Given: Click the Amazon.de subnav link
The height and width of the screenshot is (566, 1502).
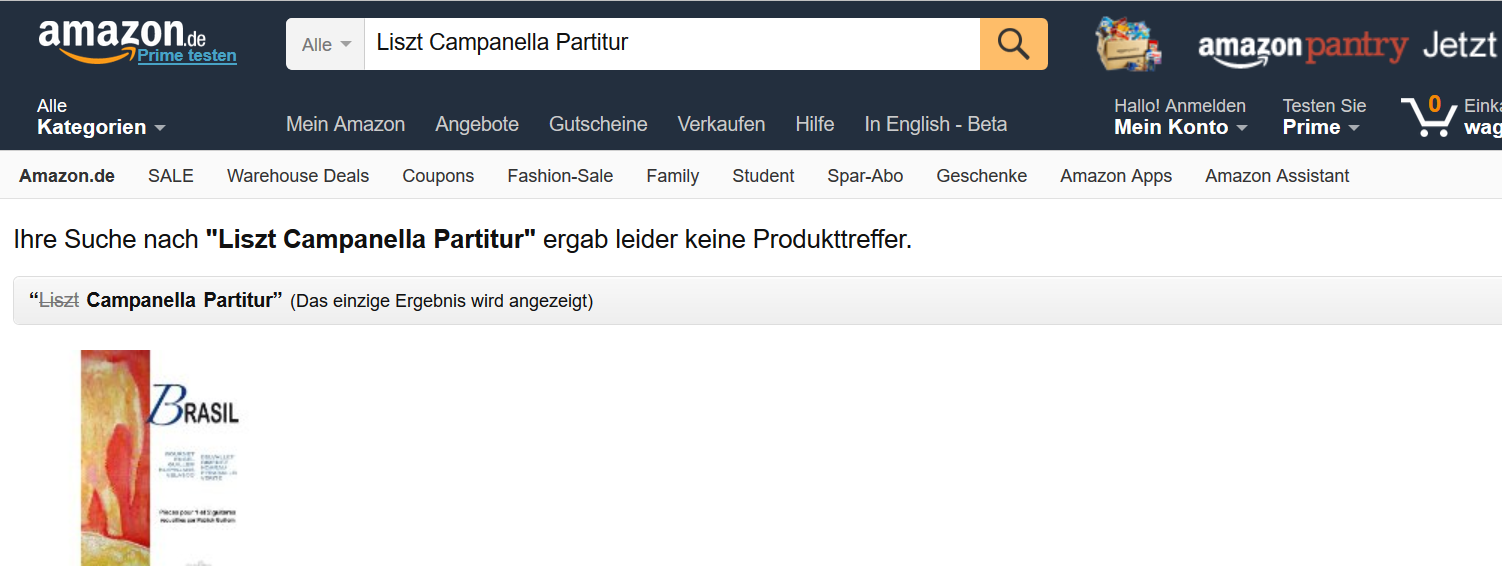Looking at the screenshot, I should 67,176.
